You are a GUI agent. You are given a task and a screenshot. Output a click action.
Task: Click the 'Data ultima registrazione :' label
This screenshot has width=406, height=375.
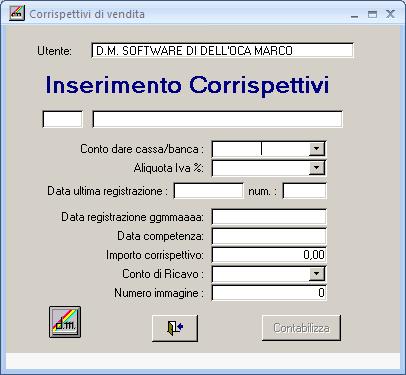(x=108, y=191)
